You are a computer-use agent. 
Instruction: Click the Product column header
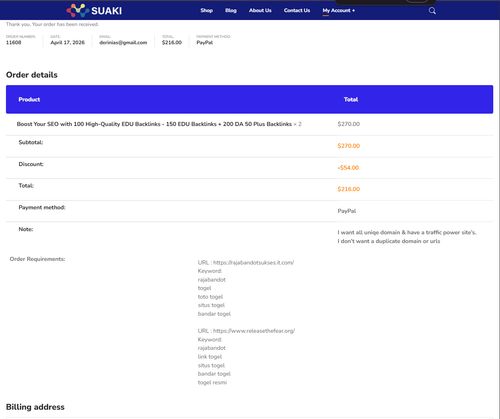(x=29, y=99)
